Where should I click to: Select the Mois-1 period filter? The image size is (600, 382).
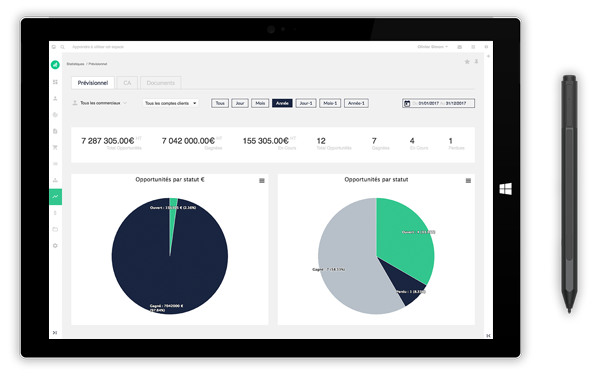click(x=330, y=103)
